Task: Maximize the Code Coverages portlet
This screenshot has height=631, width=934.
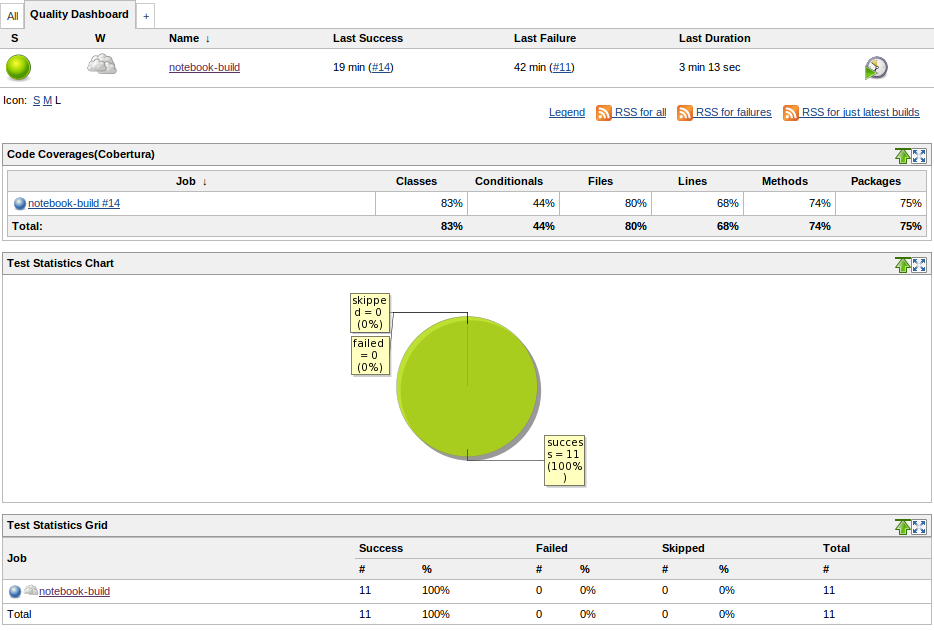Action: point(919,155)
